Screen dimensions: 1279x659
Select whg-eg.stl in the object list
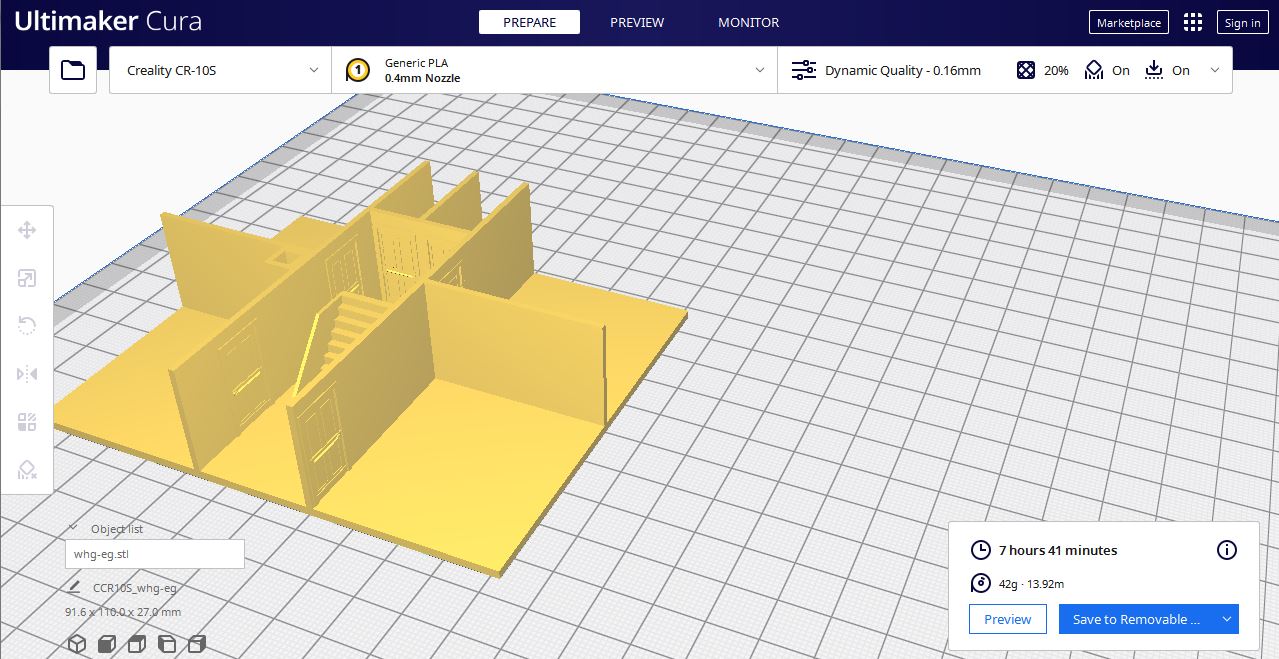coord(154,554)
